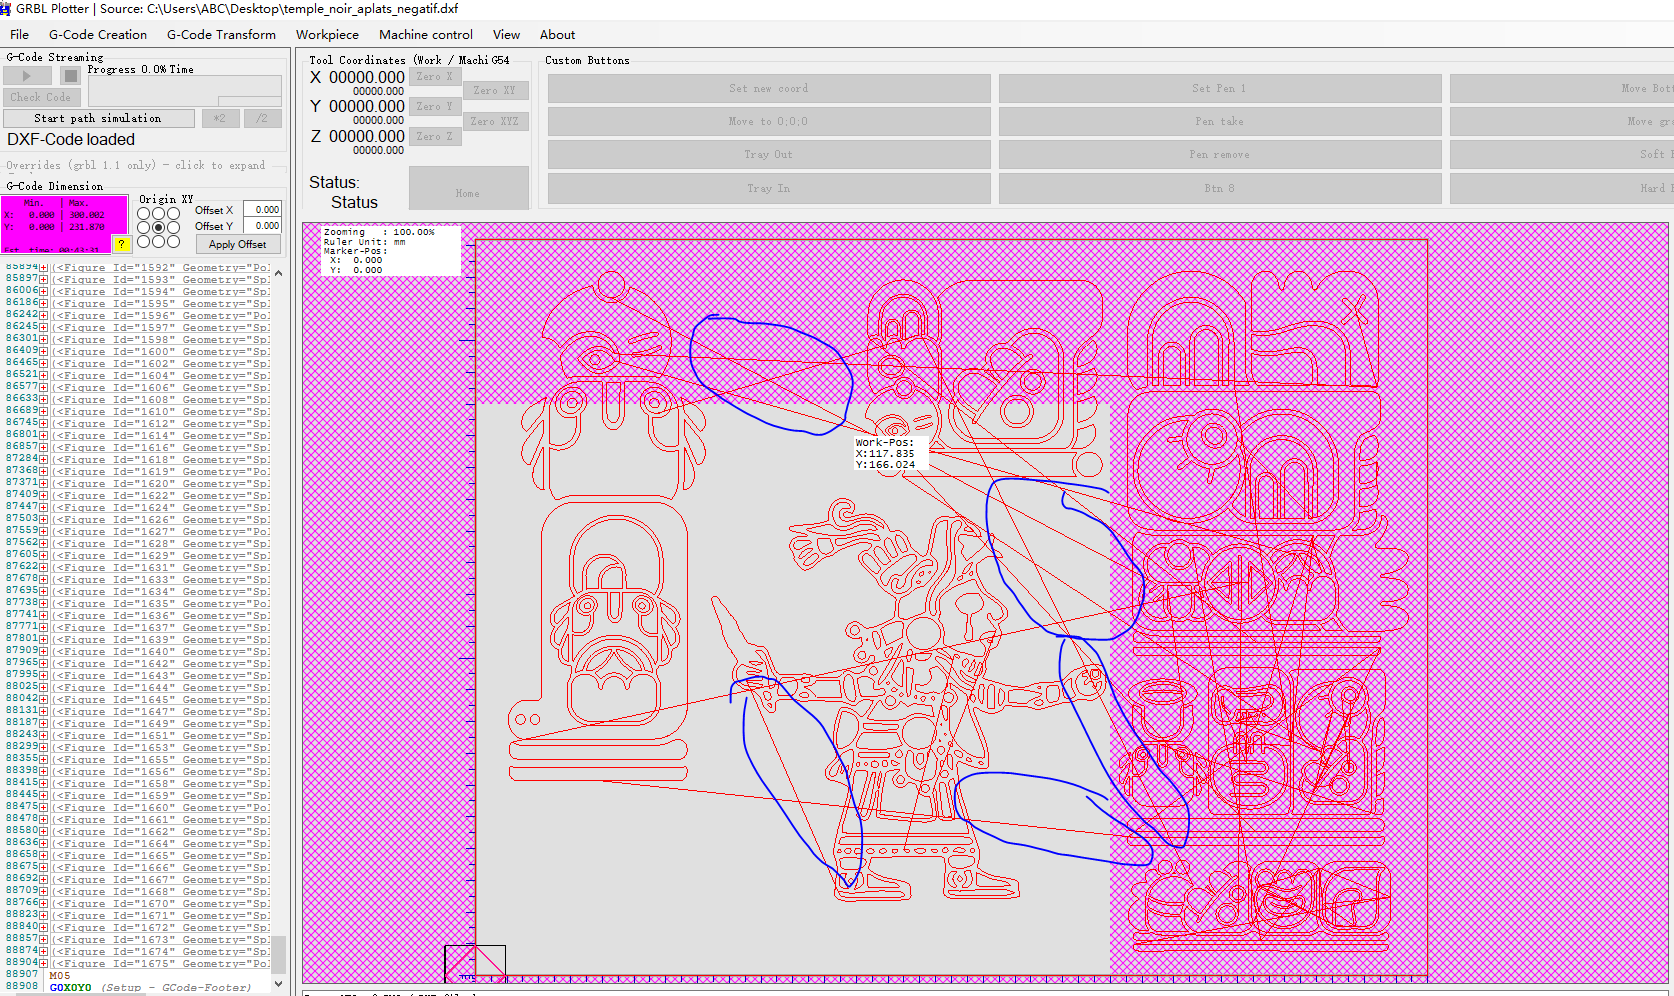This screenshot has width=1674, height=996.
Task: Click the Start path simulation button
Action: [x=98, y=118]
